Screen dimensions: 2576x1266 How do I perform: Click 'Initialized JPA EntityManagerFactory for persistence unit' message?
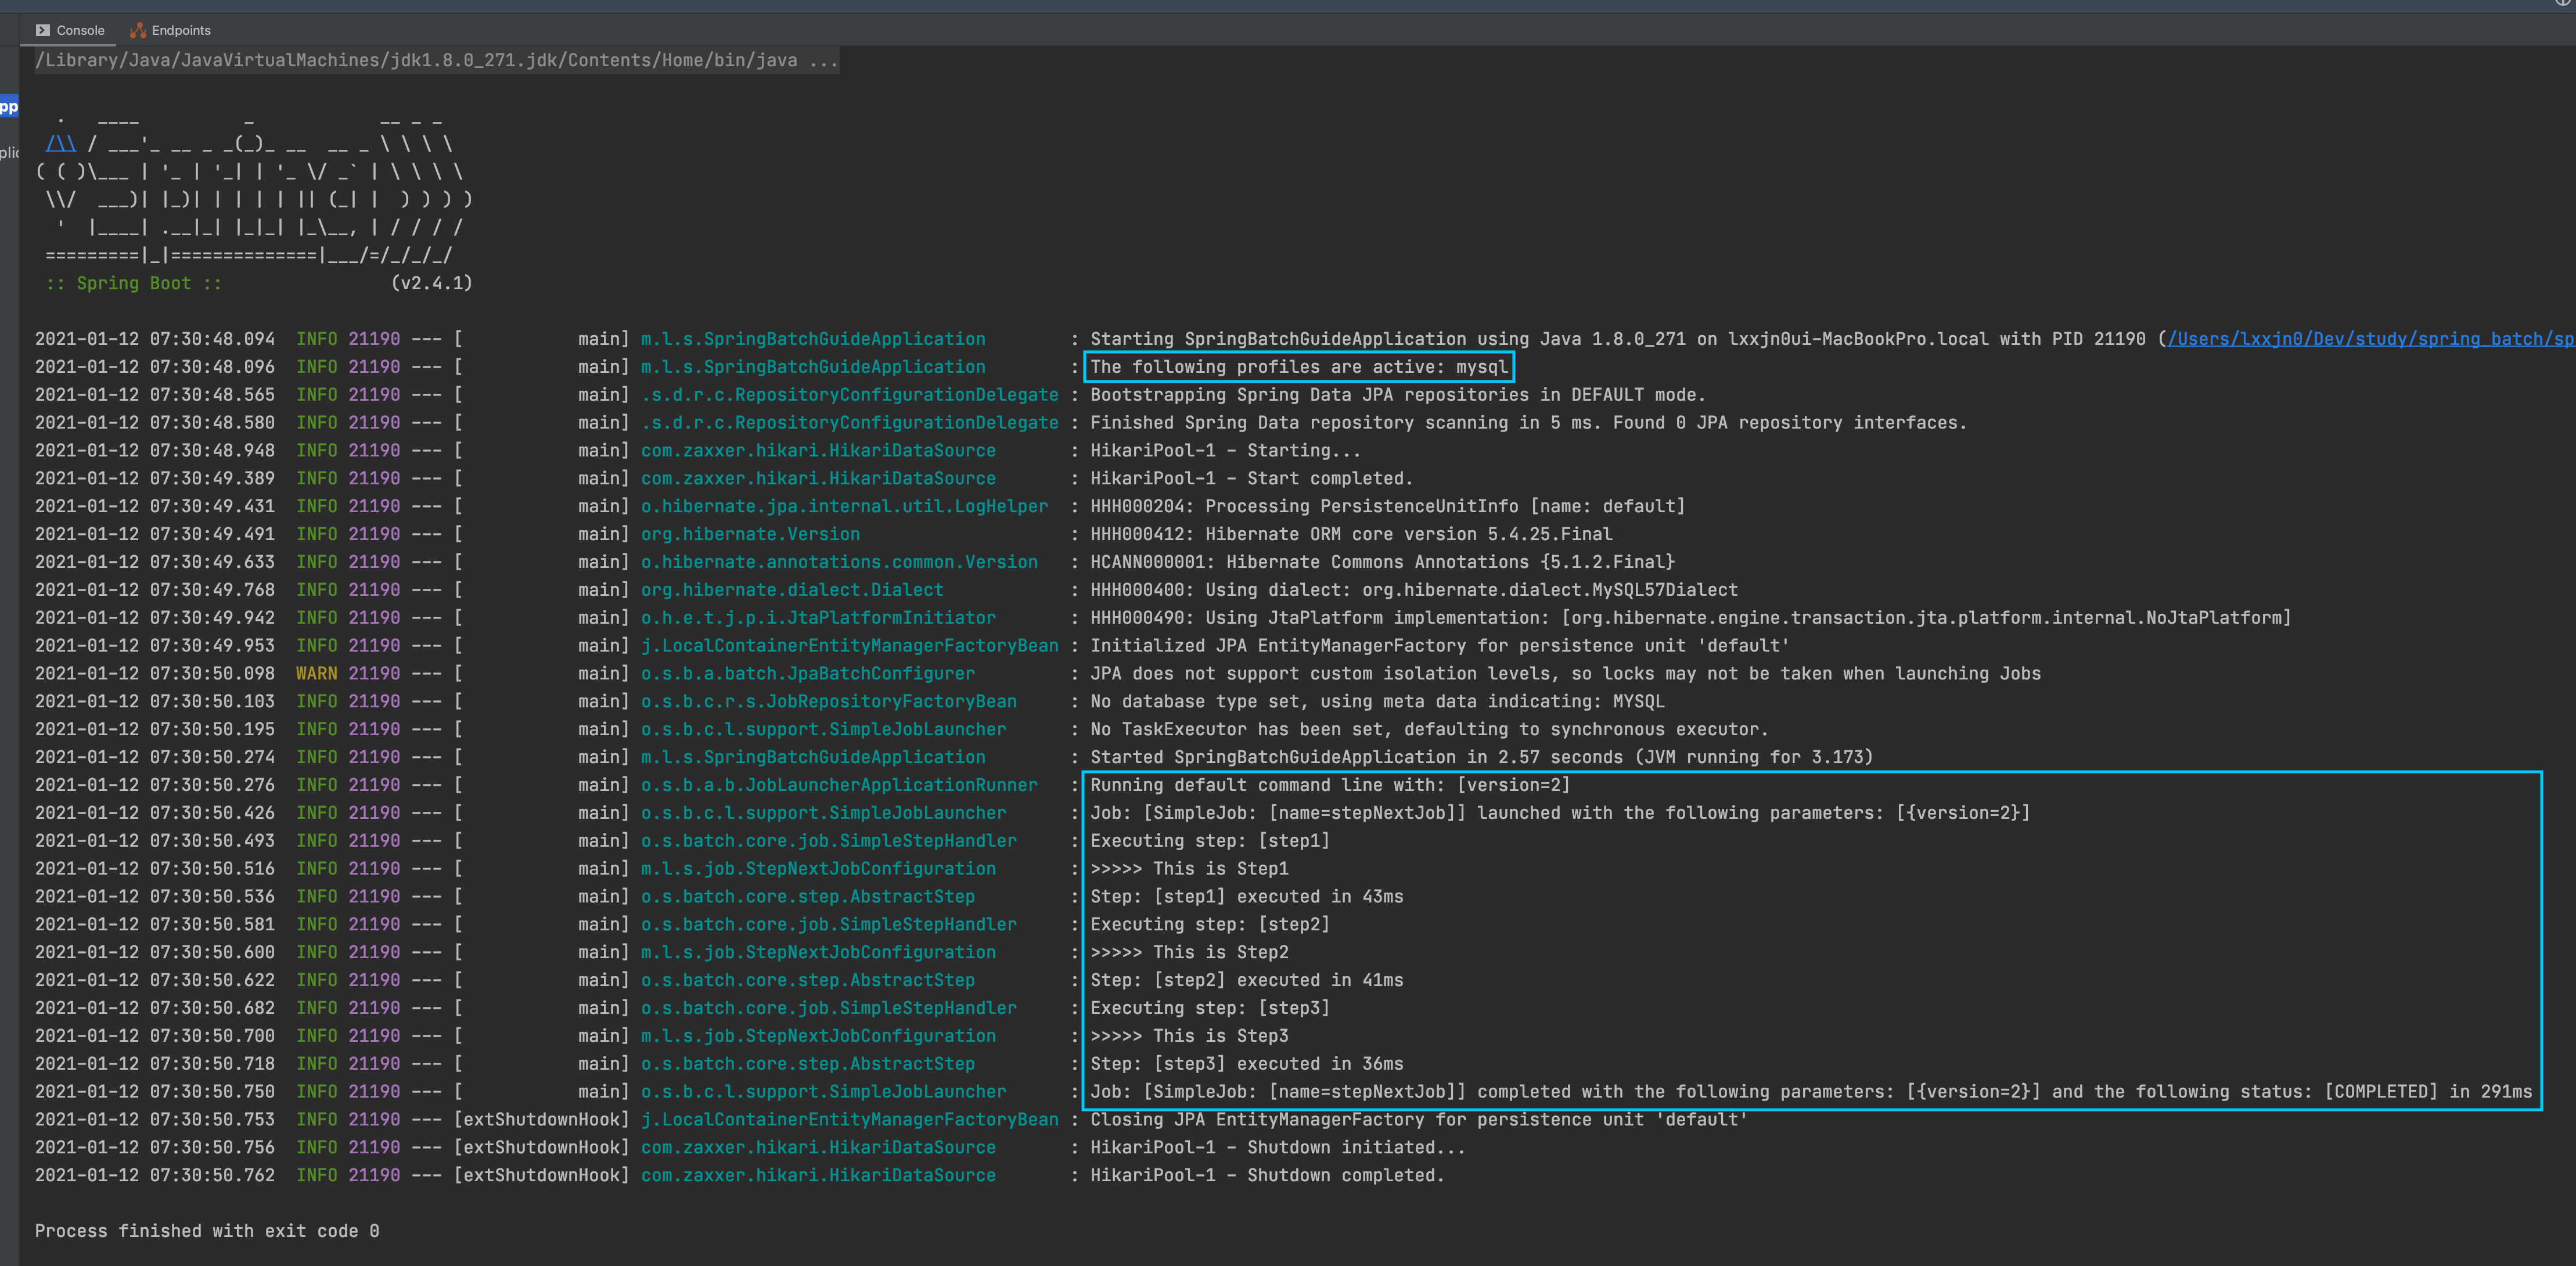coord(1440,647)
